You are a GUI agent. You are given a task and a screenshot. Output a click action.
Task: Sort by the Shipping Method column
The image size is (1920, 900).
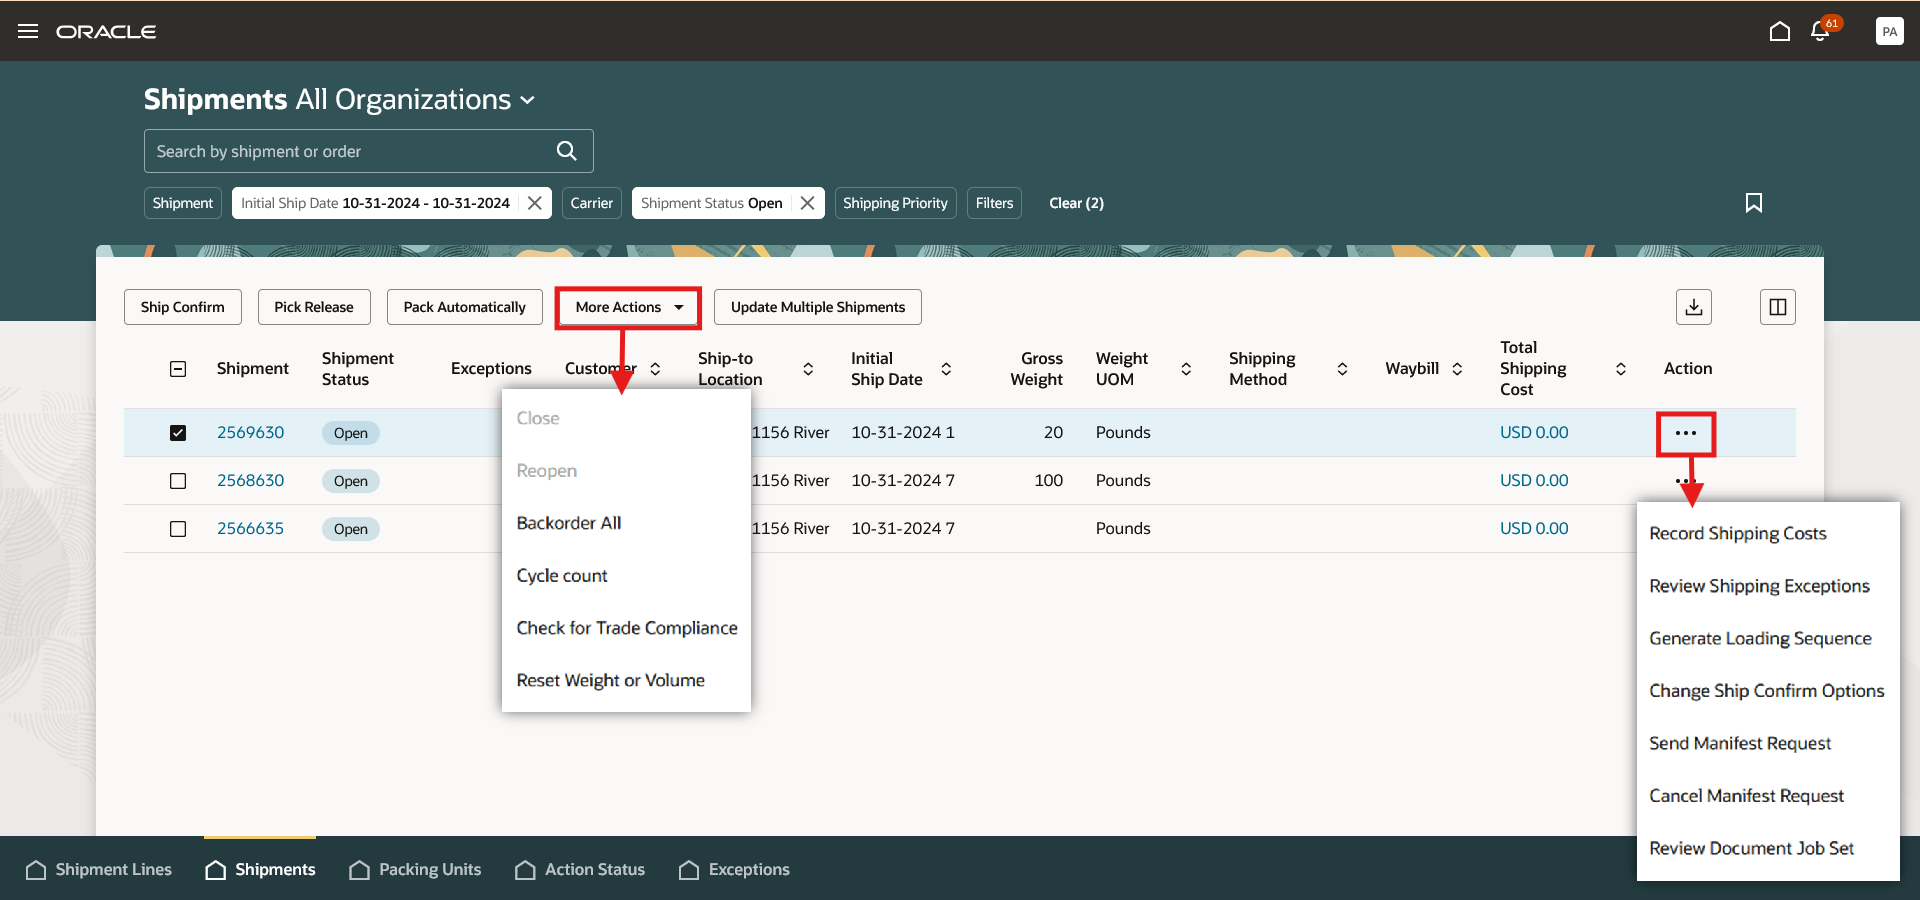[x=1342, y=369]
